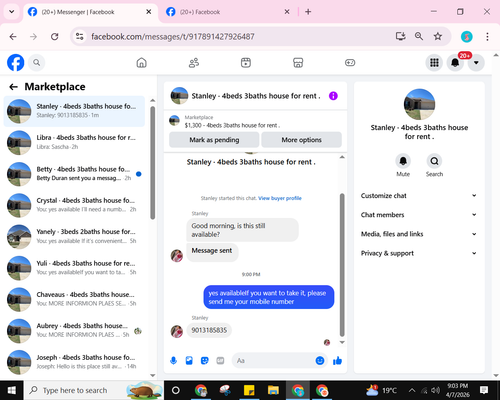Open the Friends icon in top navigation
Image resolution: width=500 pixels, height=400 pixels.
194,63
